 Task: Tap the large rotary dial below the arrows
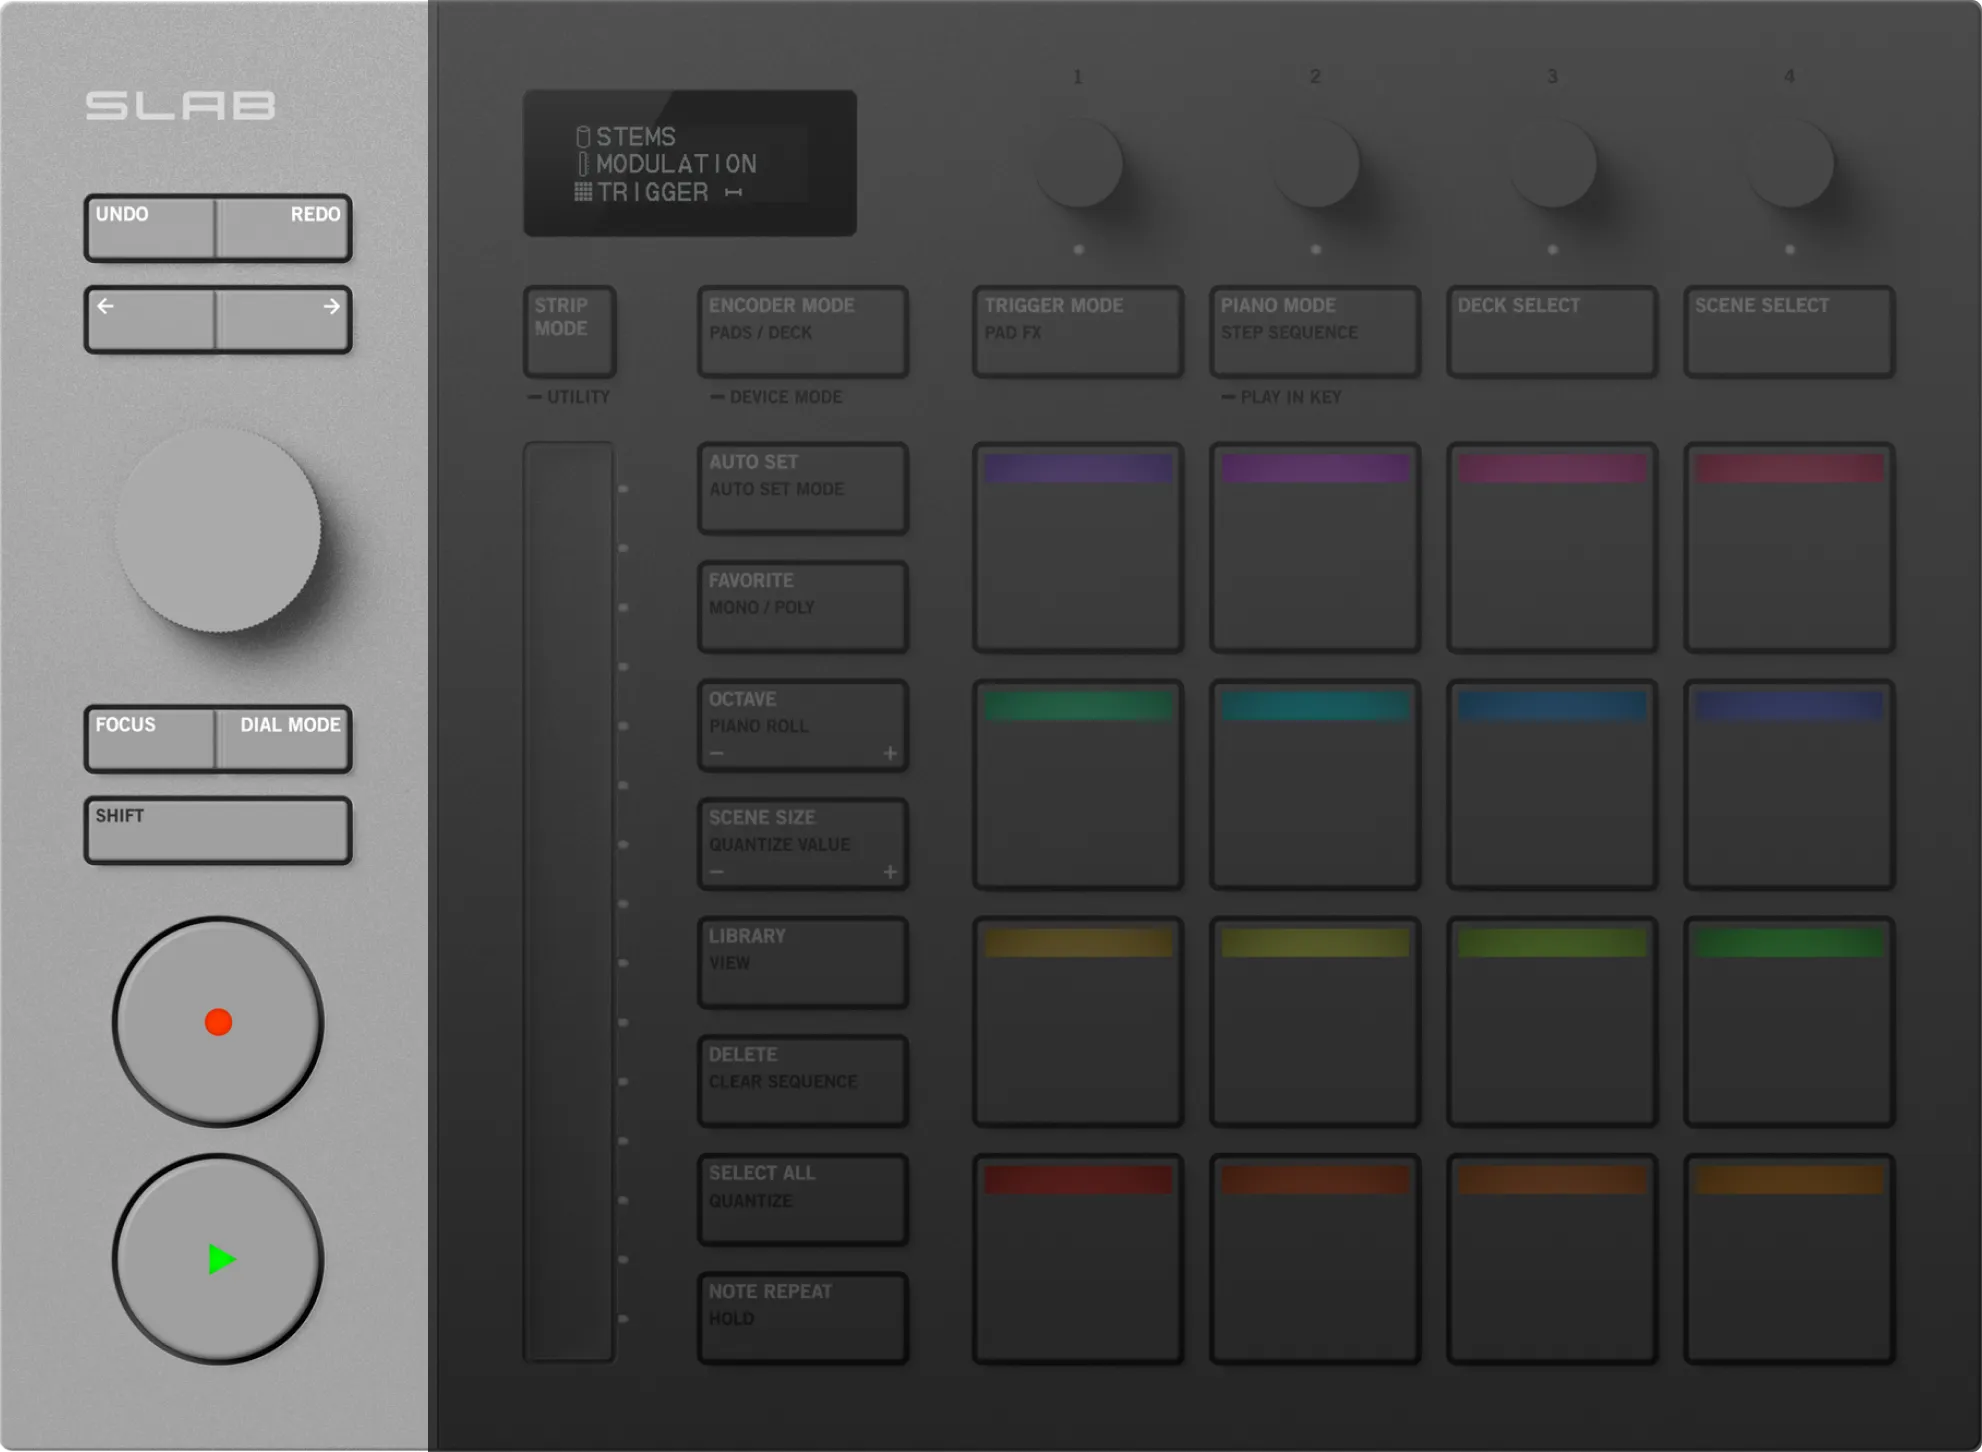218,530
